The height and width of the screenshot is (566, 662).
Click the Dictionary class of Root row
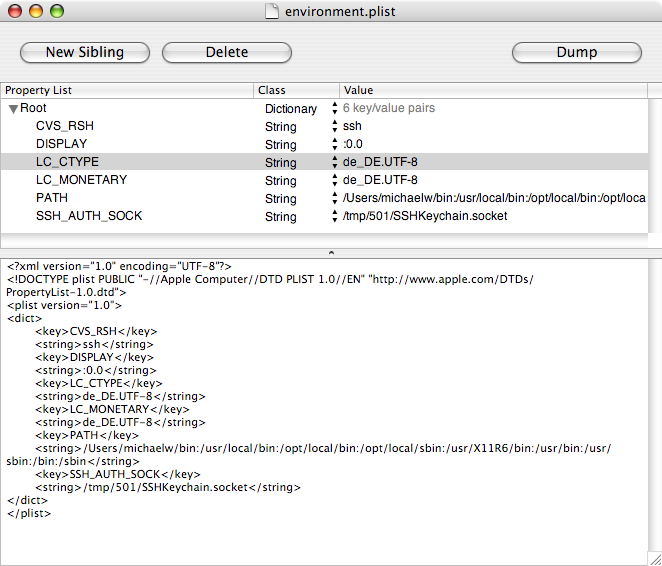pyautogui.click(x=291, y=109)
